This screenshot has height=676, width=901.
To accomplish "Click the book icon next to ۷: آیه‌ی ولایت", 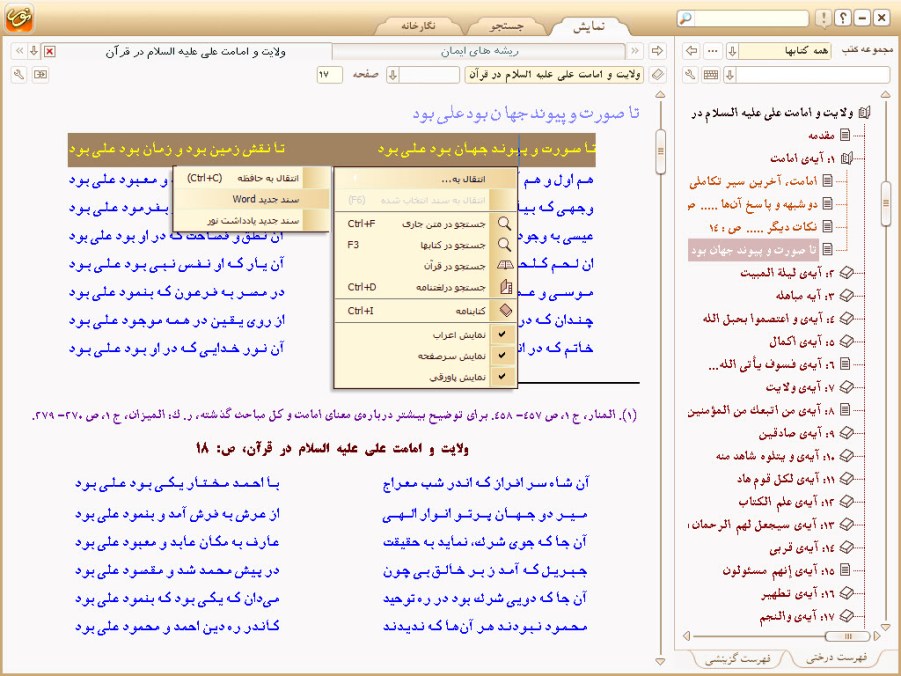I will [846, 387].
